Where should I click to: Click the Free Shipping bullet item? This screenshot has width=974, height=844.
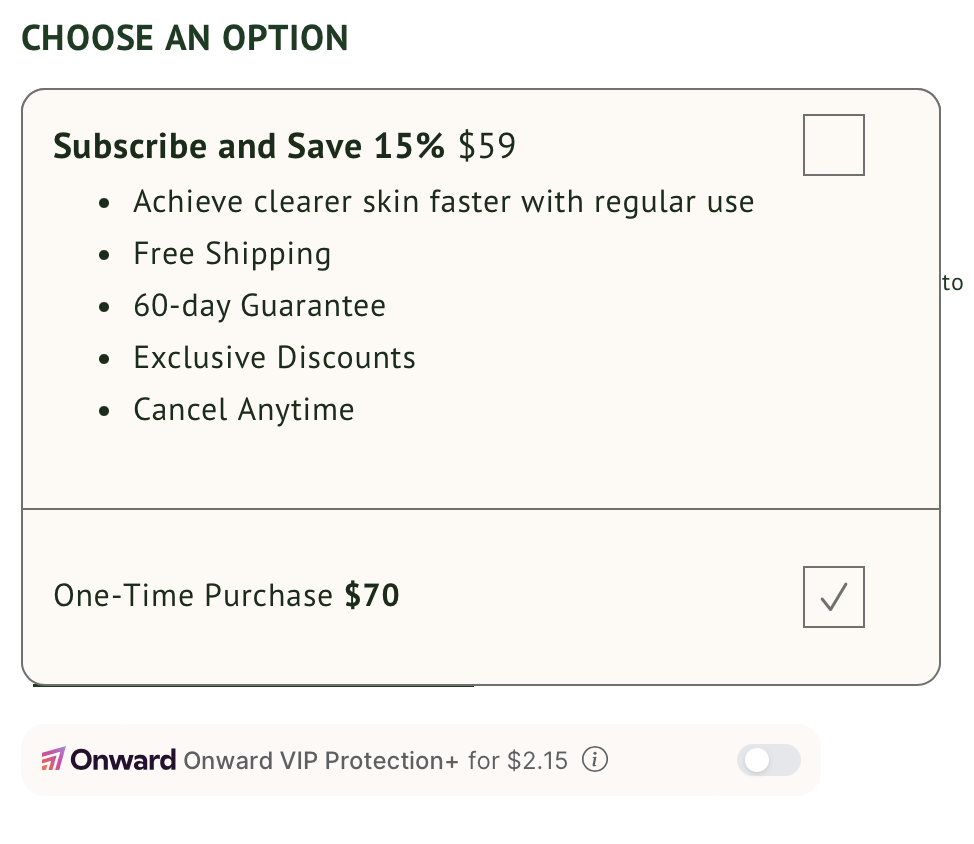point(232,254)
